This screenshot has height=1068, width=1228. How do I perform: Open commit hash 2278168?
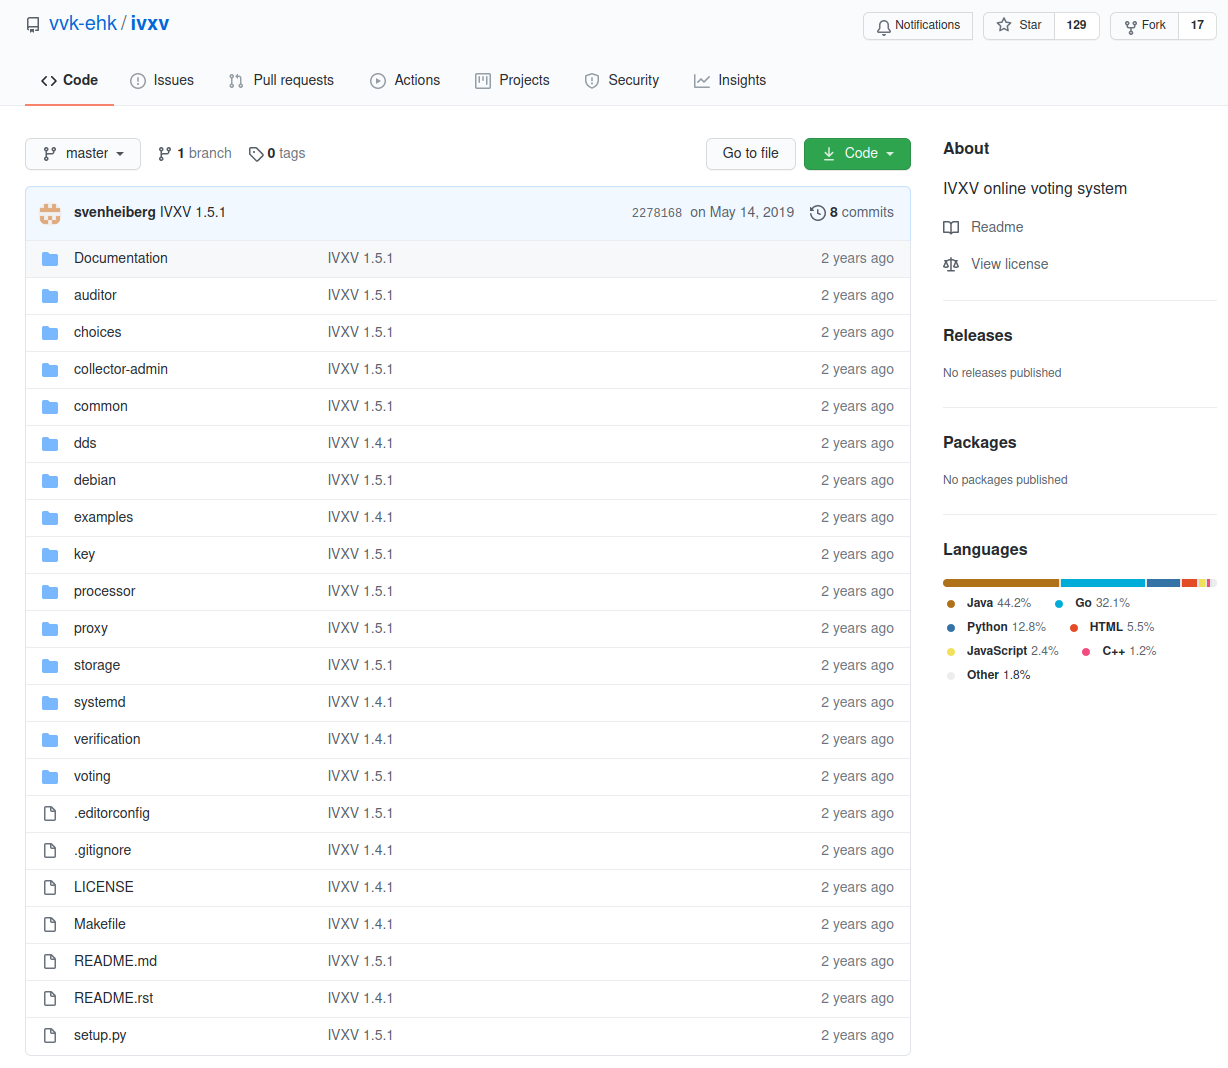tap(657, 213)
